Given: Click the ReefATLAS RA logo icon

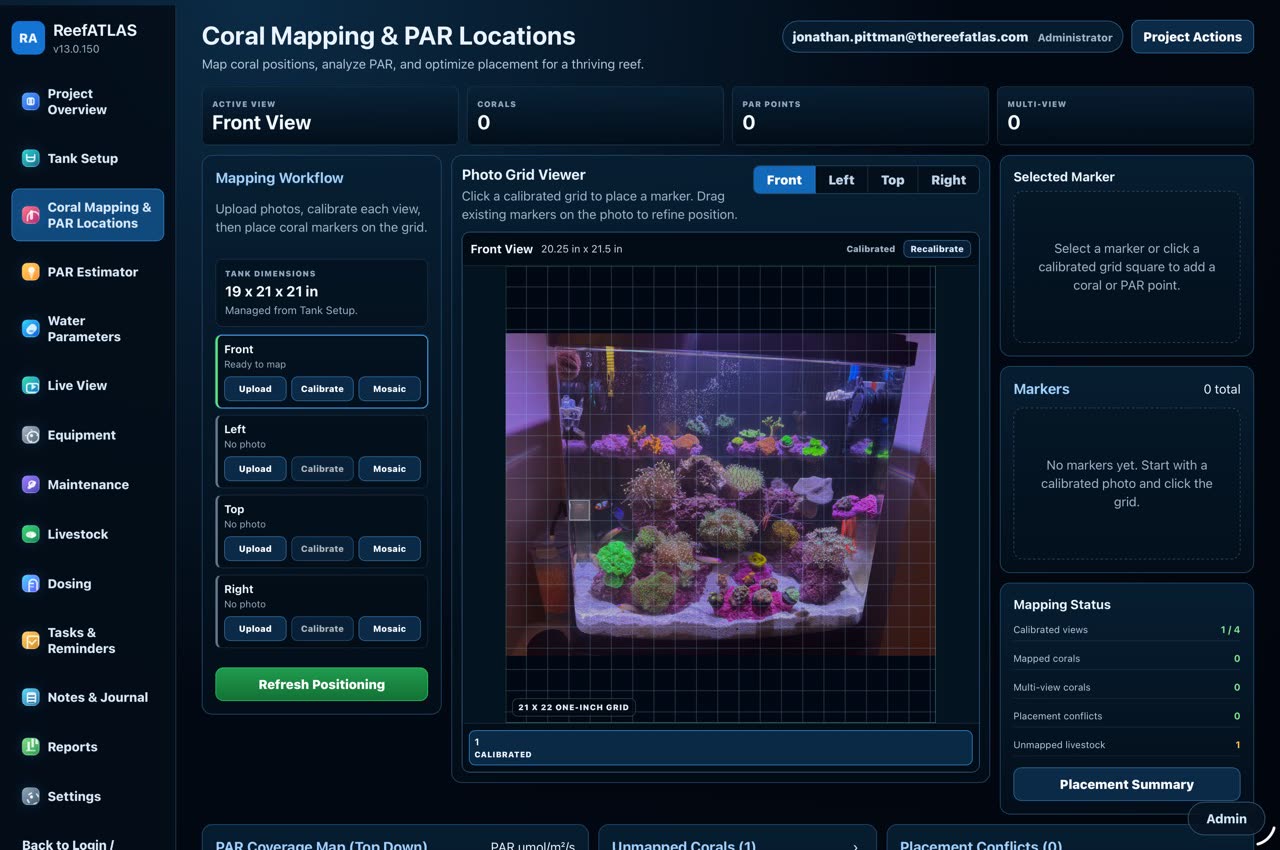Looking at the screenshot, I should point(28,38).
